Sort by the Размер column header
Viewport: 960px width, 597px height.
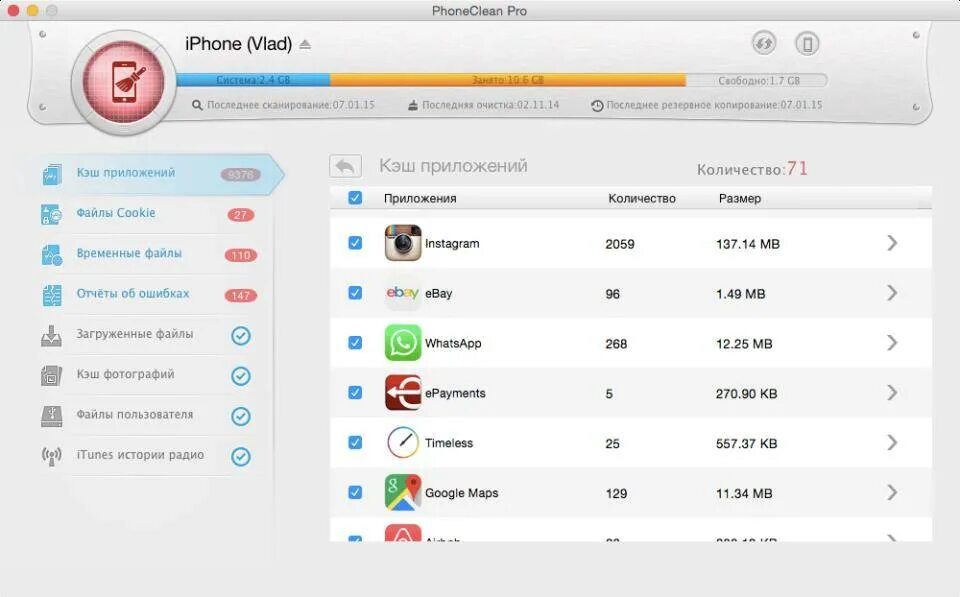[740, 198]
